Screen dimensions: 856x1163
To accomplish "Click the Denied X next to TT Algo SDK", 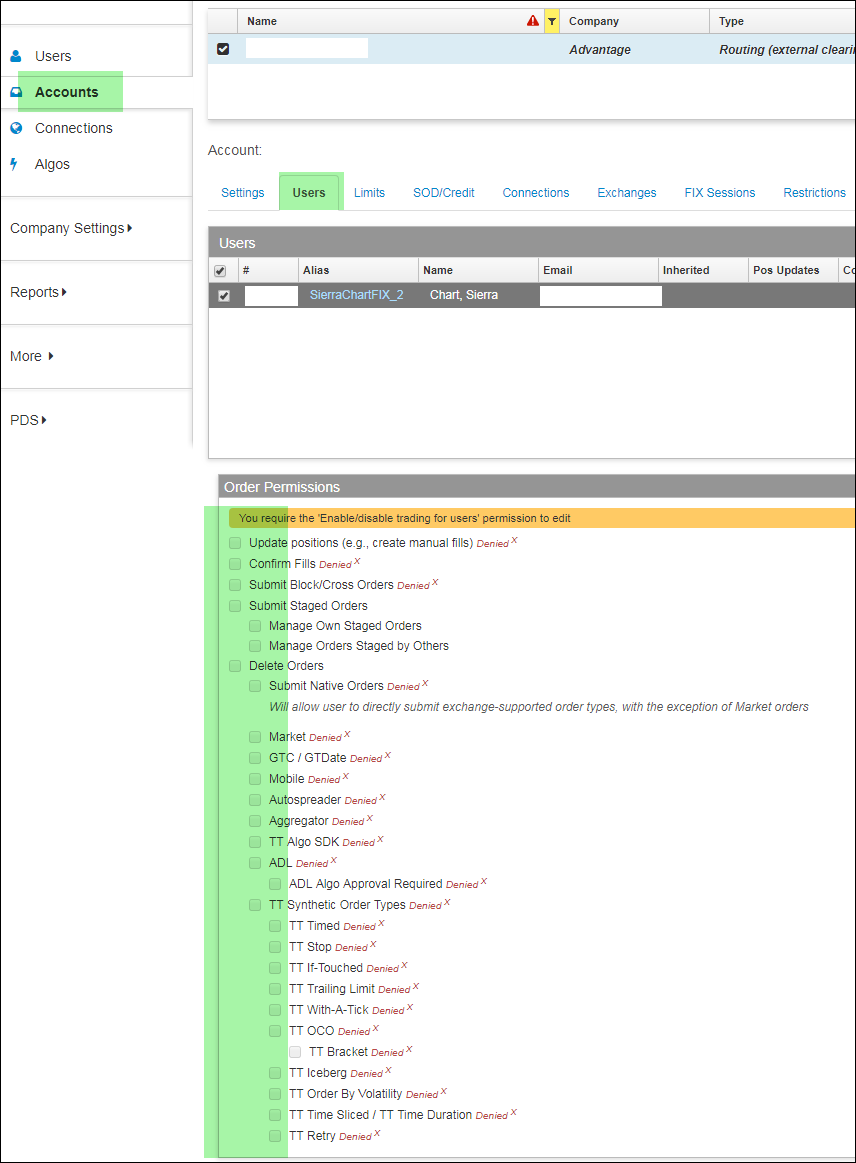I will (363, 842).
